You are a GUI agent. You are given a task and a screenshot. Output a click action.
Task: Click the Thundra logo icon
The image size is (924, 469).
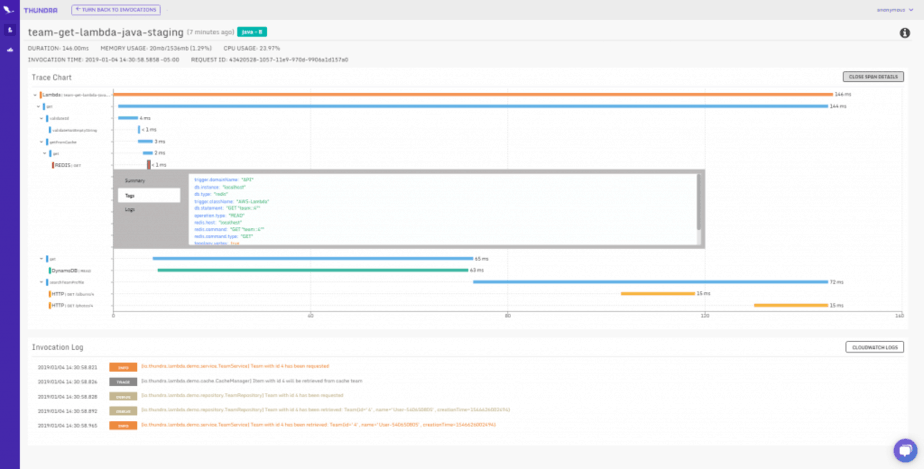click(x=9, y=9)
